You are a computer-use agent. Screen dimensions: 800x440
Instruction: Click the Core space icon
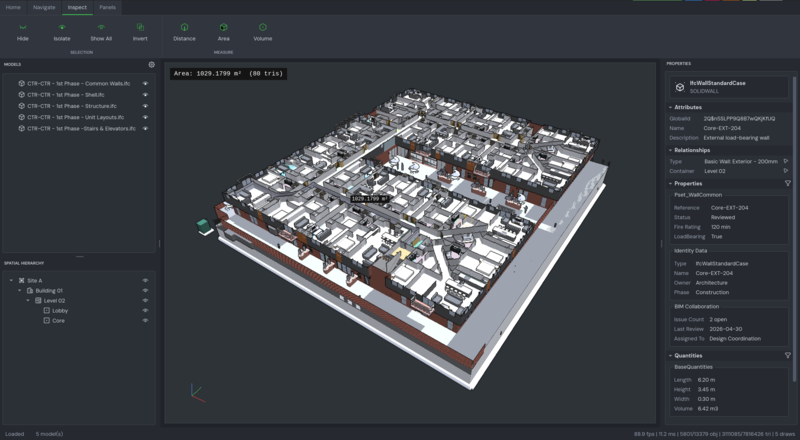pos(47,321)
